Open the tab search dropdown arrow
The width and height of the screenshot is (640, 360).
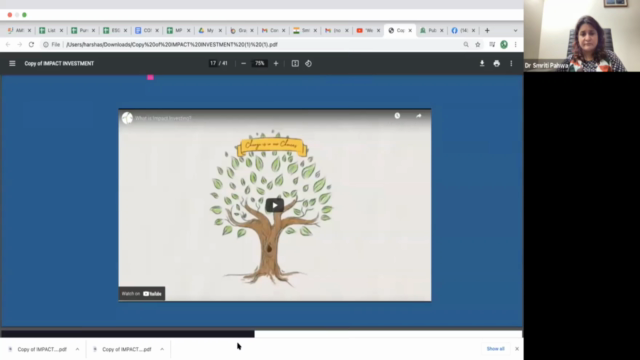click(516, 31)
